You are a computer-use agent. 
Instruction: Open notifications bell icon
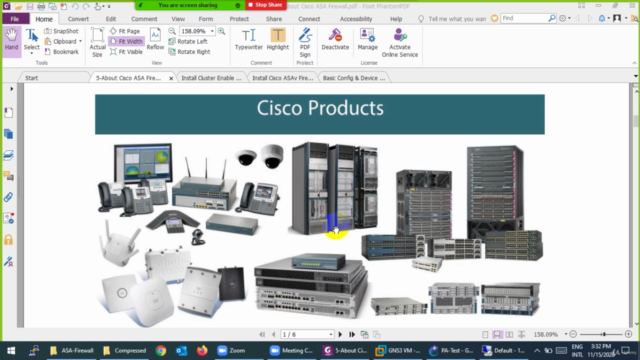click(602, 18)
